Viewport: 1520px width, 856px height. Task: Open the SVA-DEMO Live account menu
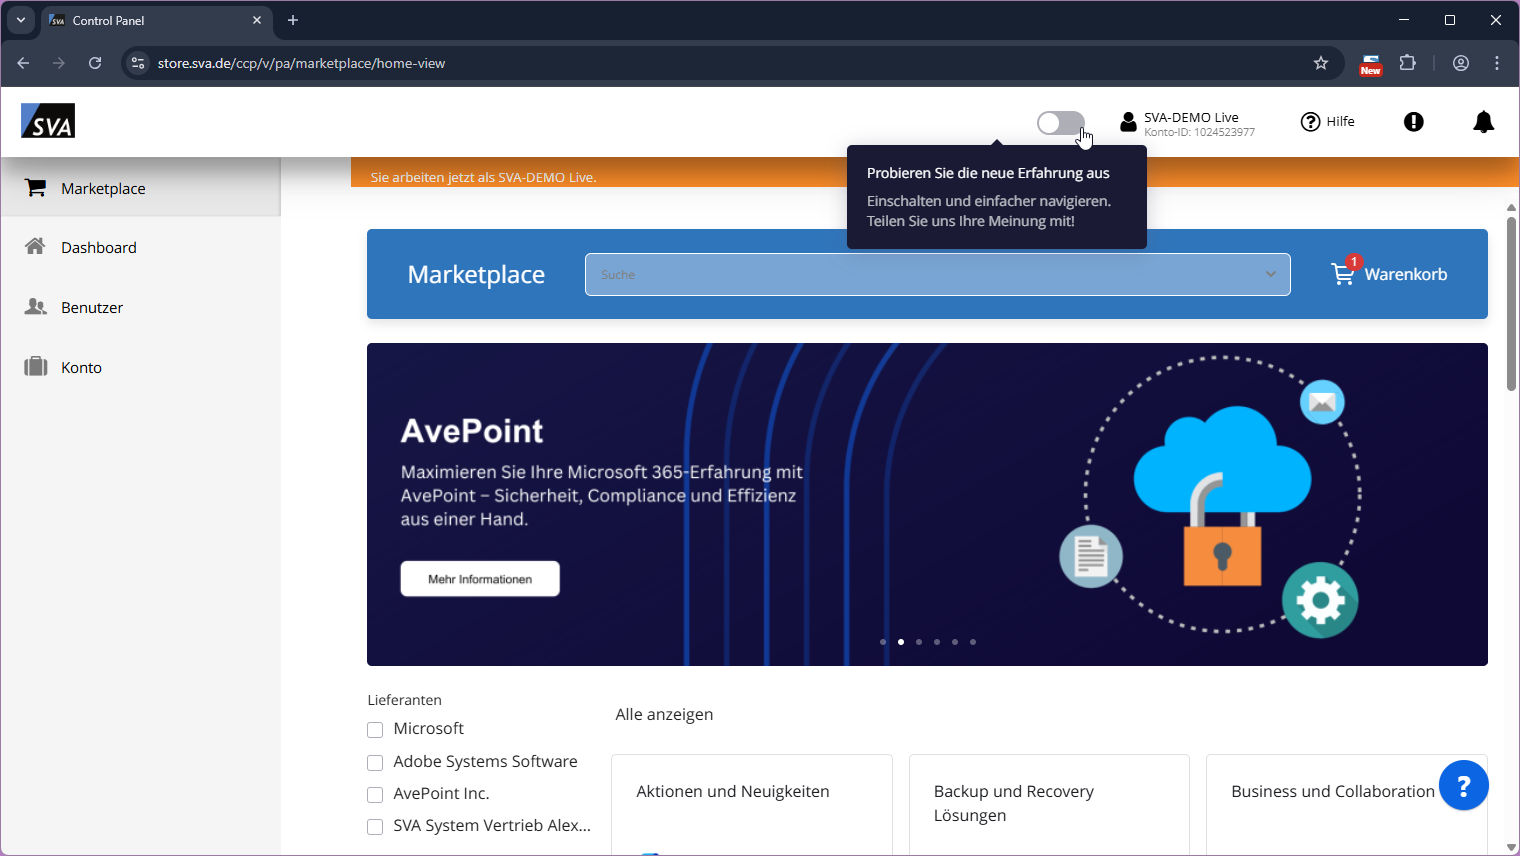coord(1188,123)
